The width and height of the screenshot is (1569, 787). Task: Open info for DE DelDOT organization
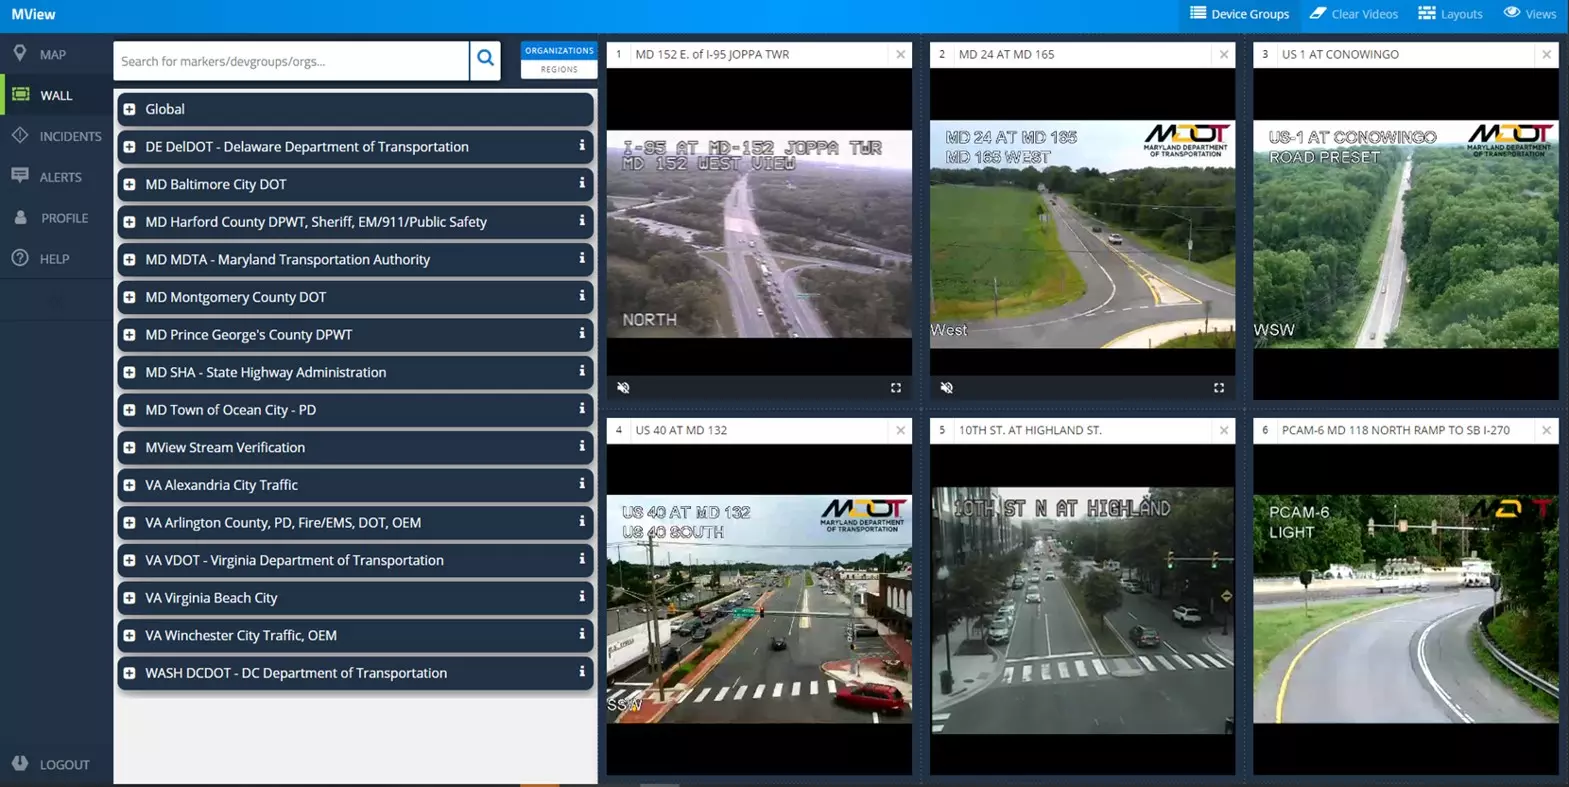coord(582,146)
